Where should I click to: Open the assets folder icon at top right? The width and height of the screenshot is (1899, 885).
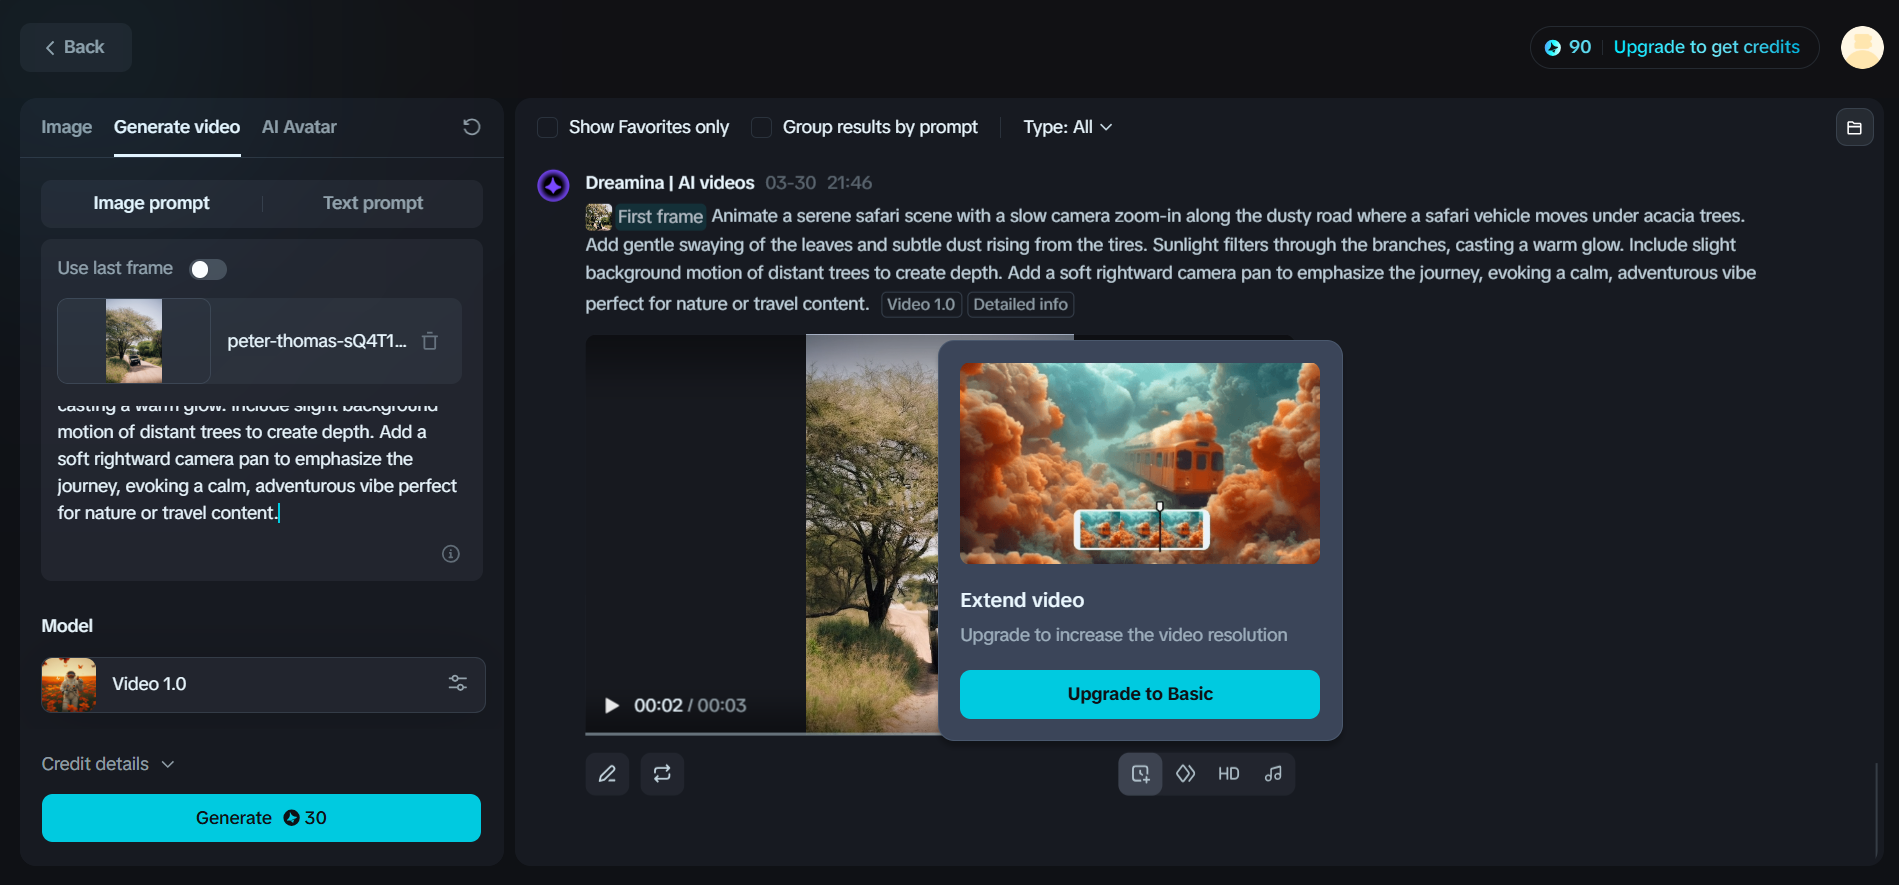point(1854,127)
